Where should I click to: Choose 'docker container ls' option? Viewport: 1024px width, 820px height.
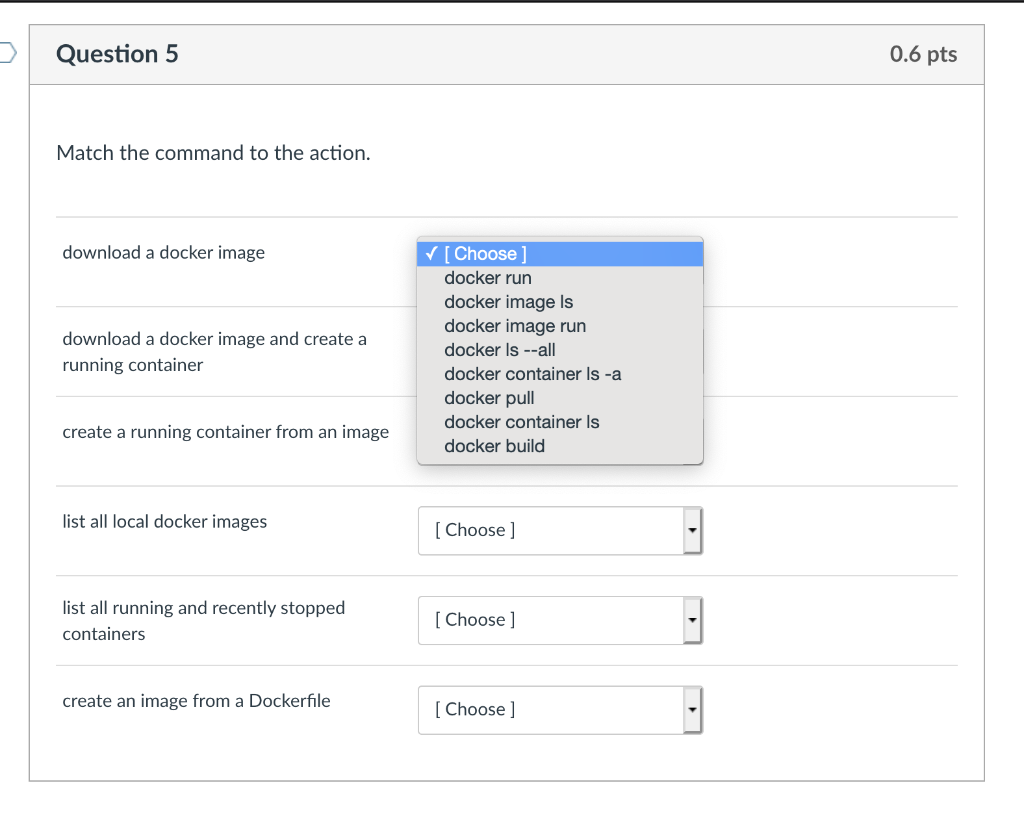click(560, 422)
